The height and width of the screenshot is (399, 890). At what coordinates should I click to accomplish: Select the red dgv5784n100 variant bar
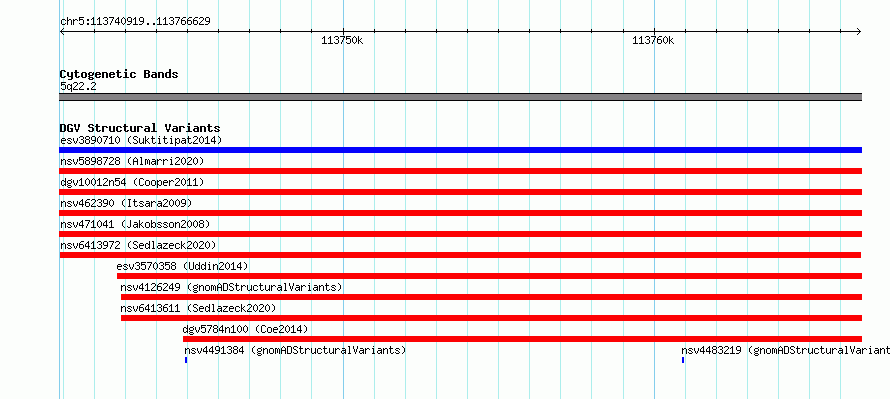[522, 339]
